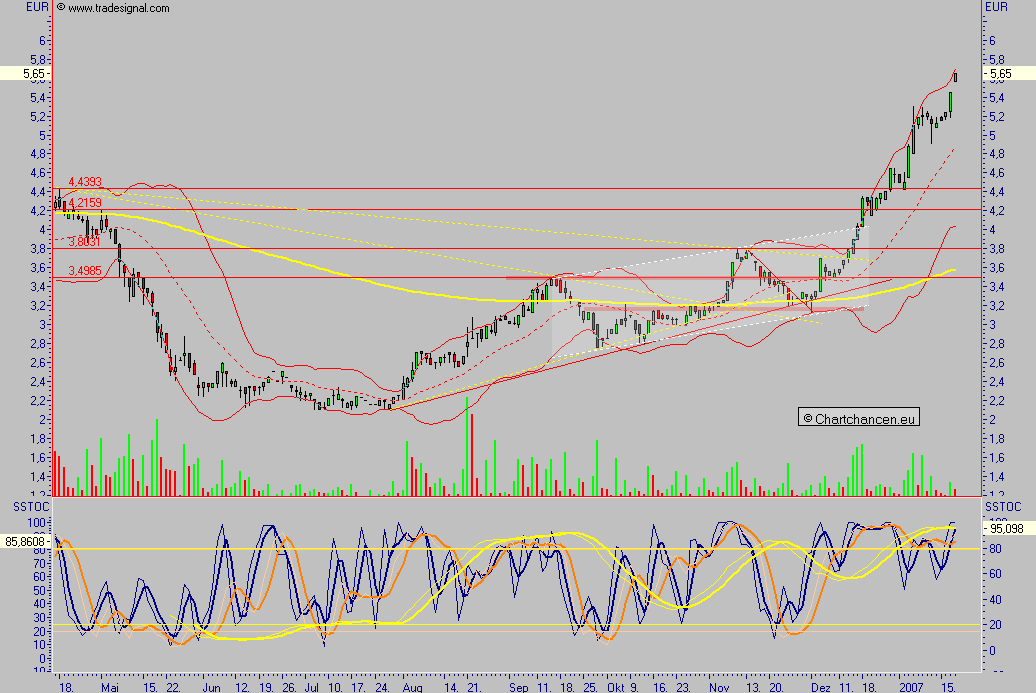The width and height of the screenshot is (1036, 693).
Task: Click the EUR currency label at top right
Action: pyautogui.click(x=997, y=8)
